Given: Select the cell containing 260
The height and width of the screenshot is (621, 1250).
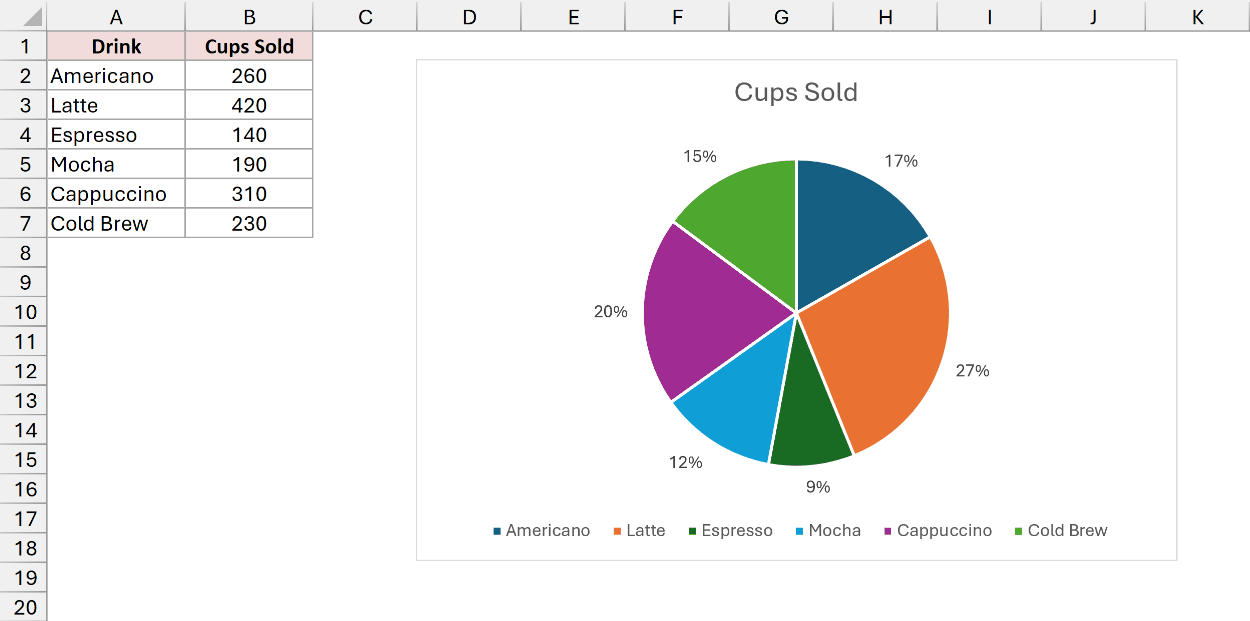Looking at the screenshot, I should (x=249, y=76).
